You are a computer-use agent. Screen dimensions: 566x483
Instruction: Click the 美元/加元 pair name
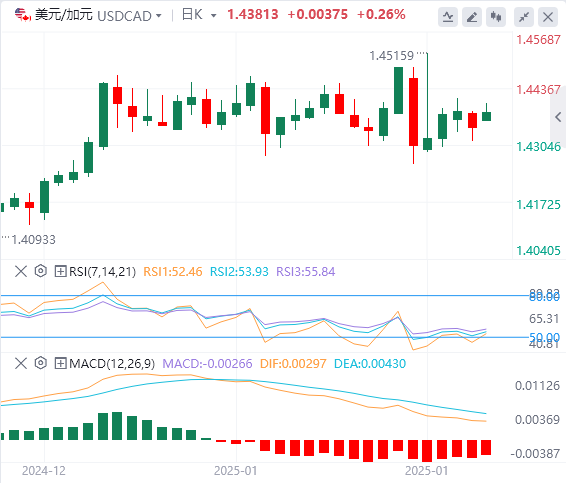(x=64, y=15)
